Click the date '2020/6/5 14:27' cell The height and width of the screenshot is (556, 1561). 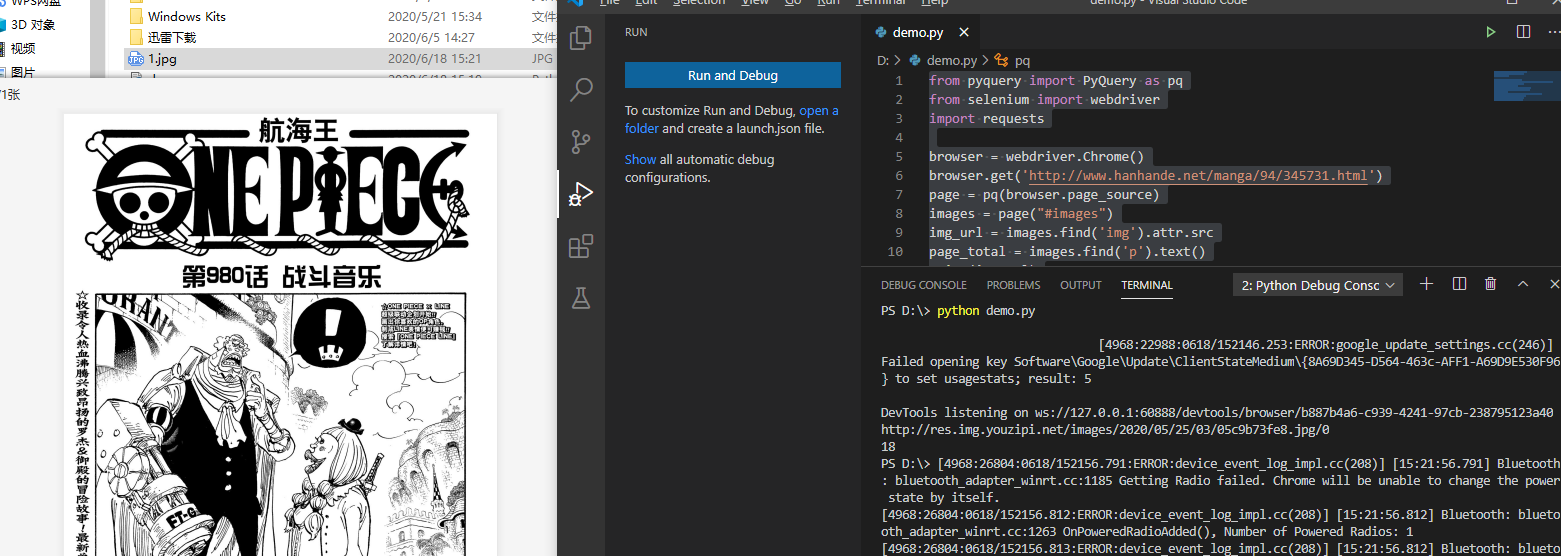[x=431, y=37]
